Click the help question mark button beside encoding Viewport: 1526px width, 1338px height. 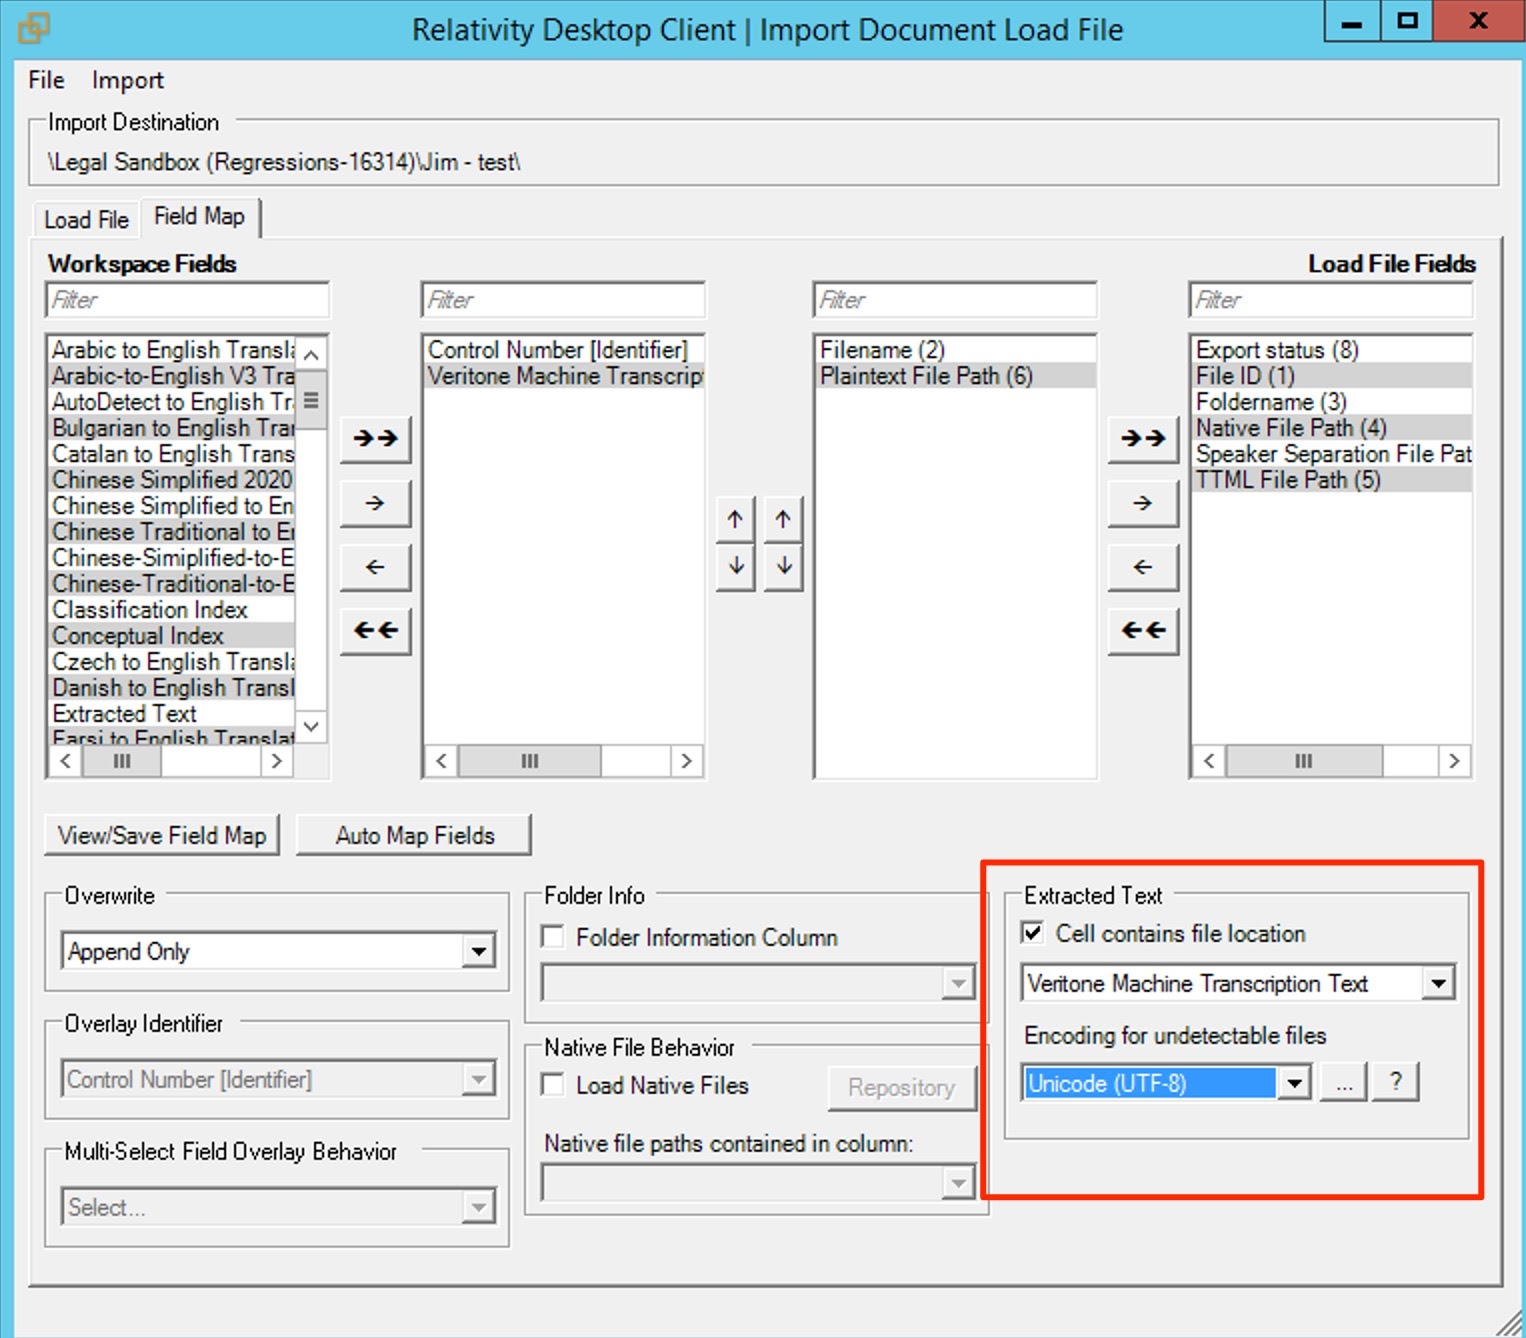pyautogui.click(x=1396, y=1082)
